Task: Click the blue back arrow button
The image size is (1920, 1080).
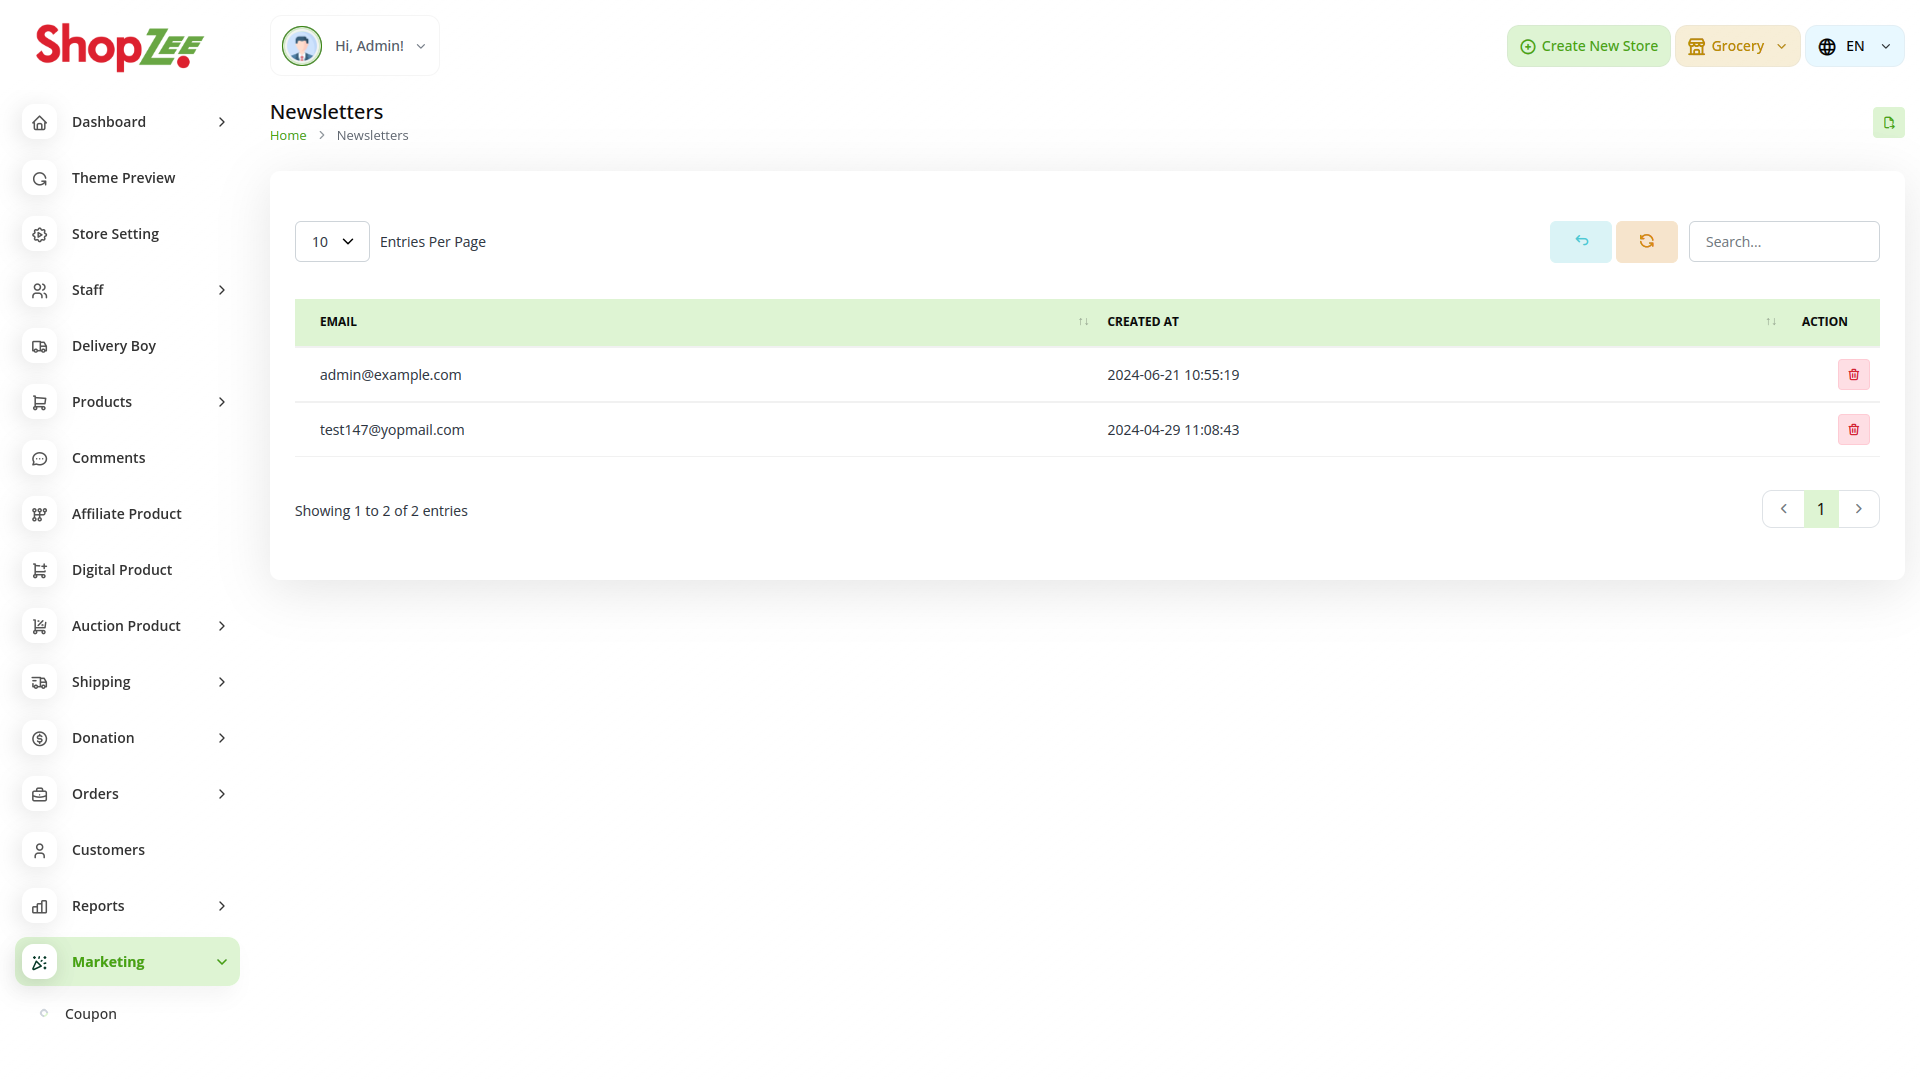Action: click(x=1580, y=242)
